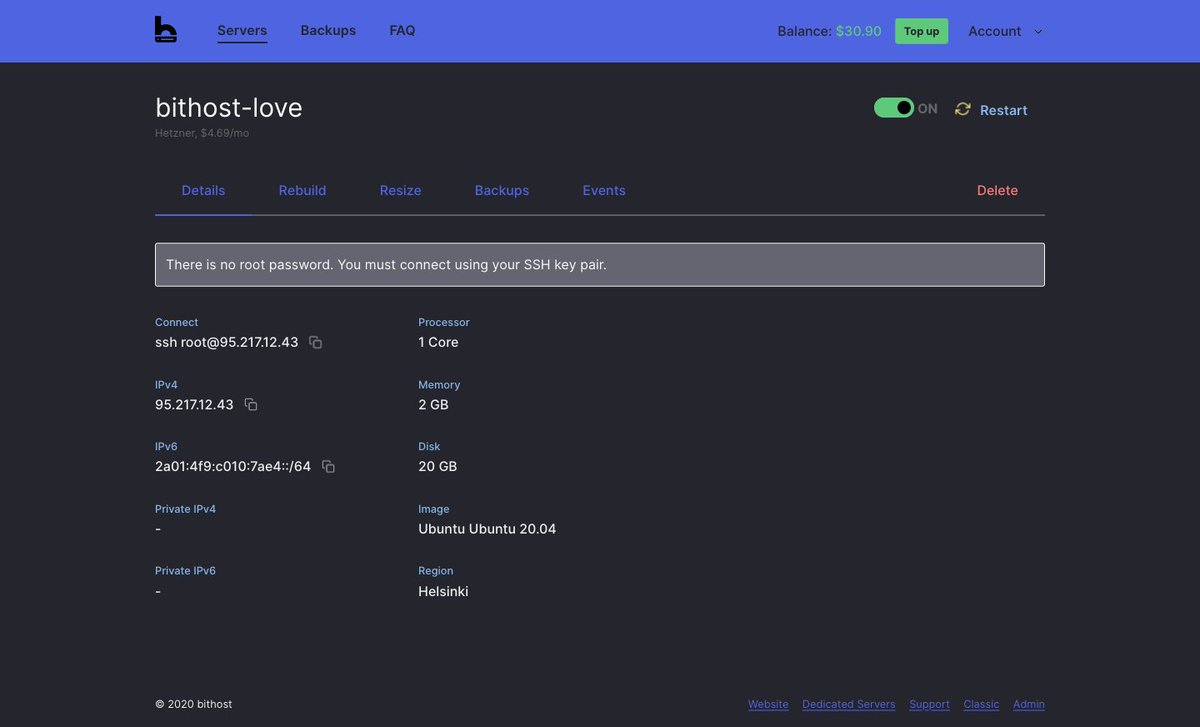The height and width of the screenshot is (727, 1200).
Task: Click the Disk label
Action: pyautogui.click(x=429, y=447)
